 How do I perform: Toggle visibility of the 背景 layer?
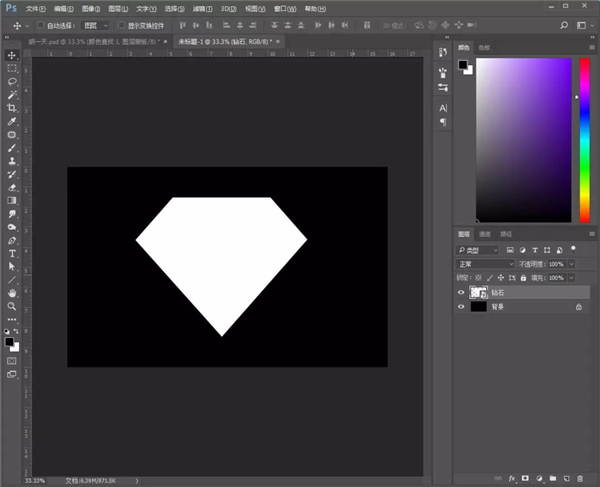pos(461,307)
